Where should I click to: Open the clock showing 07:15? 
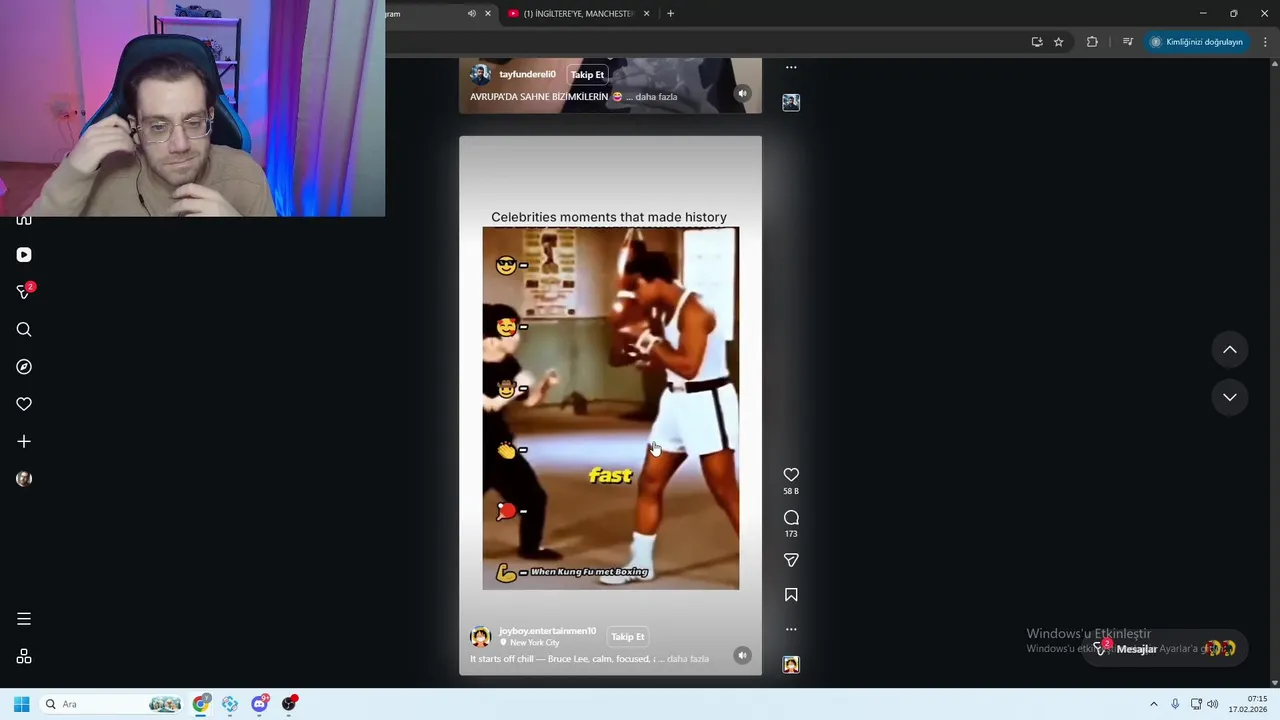tap(1248, 704)
